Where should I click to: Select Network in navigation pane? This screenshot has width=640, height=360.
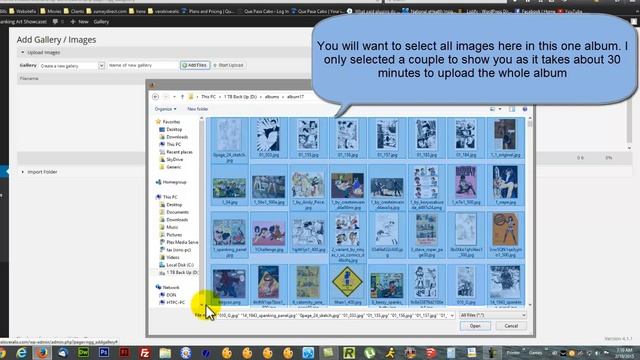(171, 287)
